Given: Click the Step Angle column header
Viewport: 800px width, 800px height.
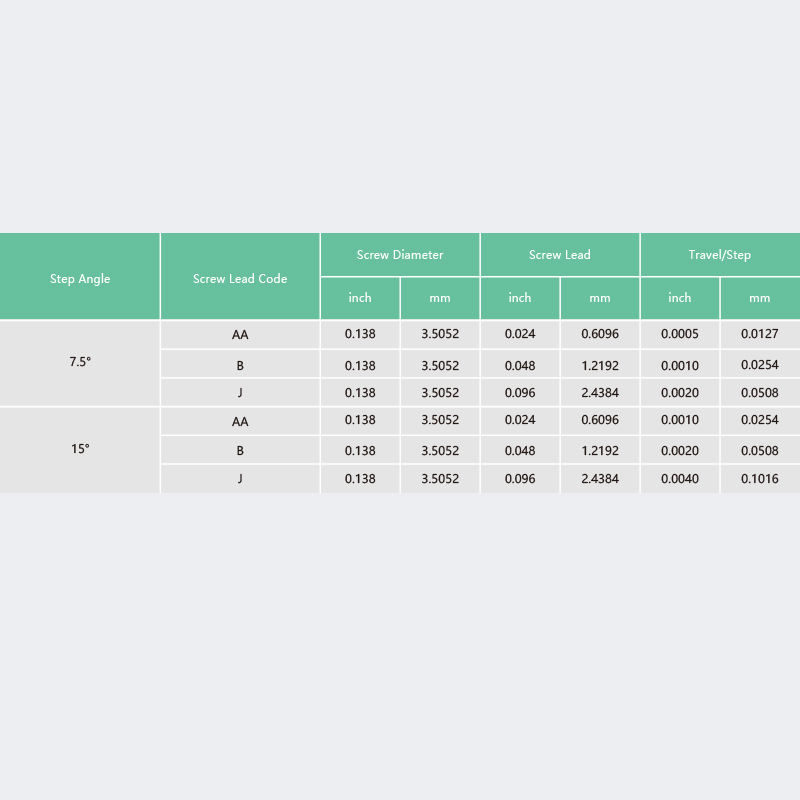Looking at the screenshot, I should [80, 278].
